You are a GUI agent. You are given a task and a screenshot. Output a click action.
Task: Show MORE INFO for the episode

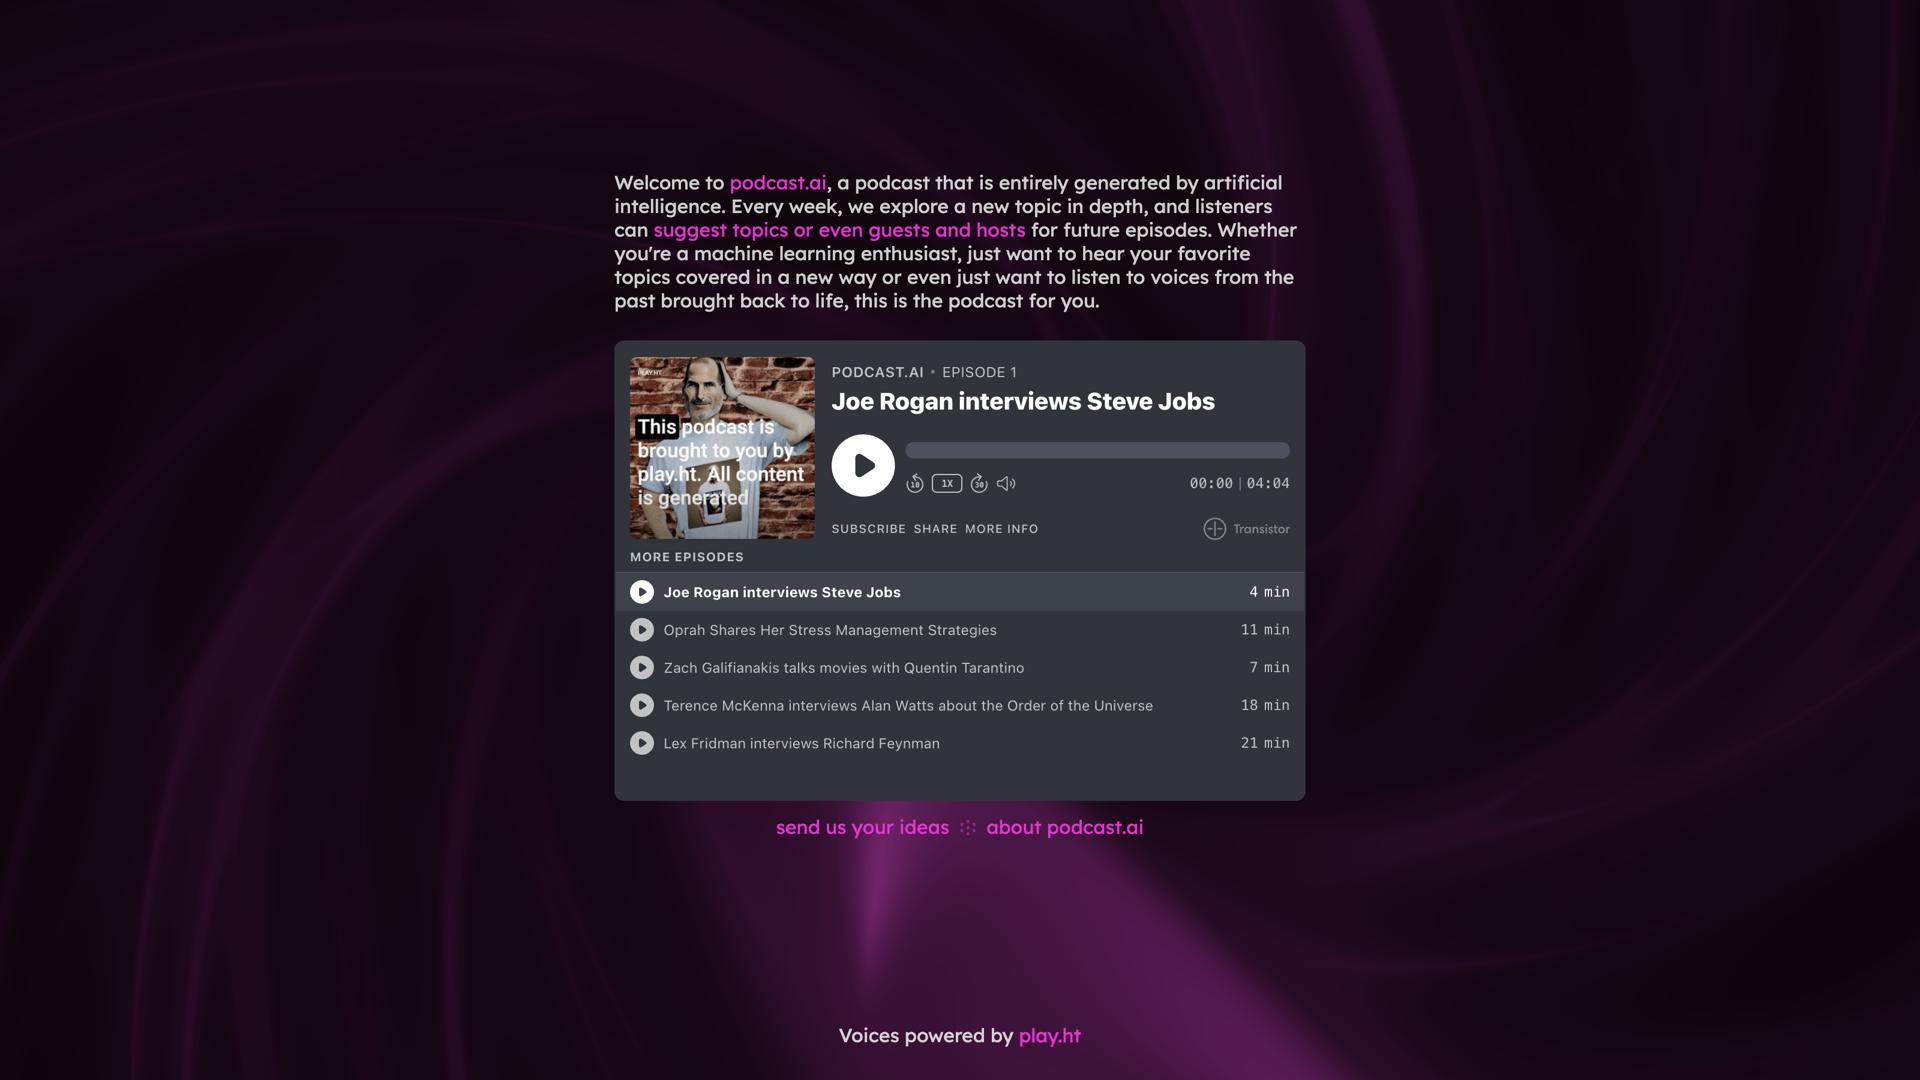pyautogui.click(x=1001, y=529)
